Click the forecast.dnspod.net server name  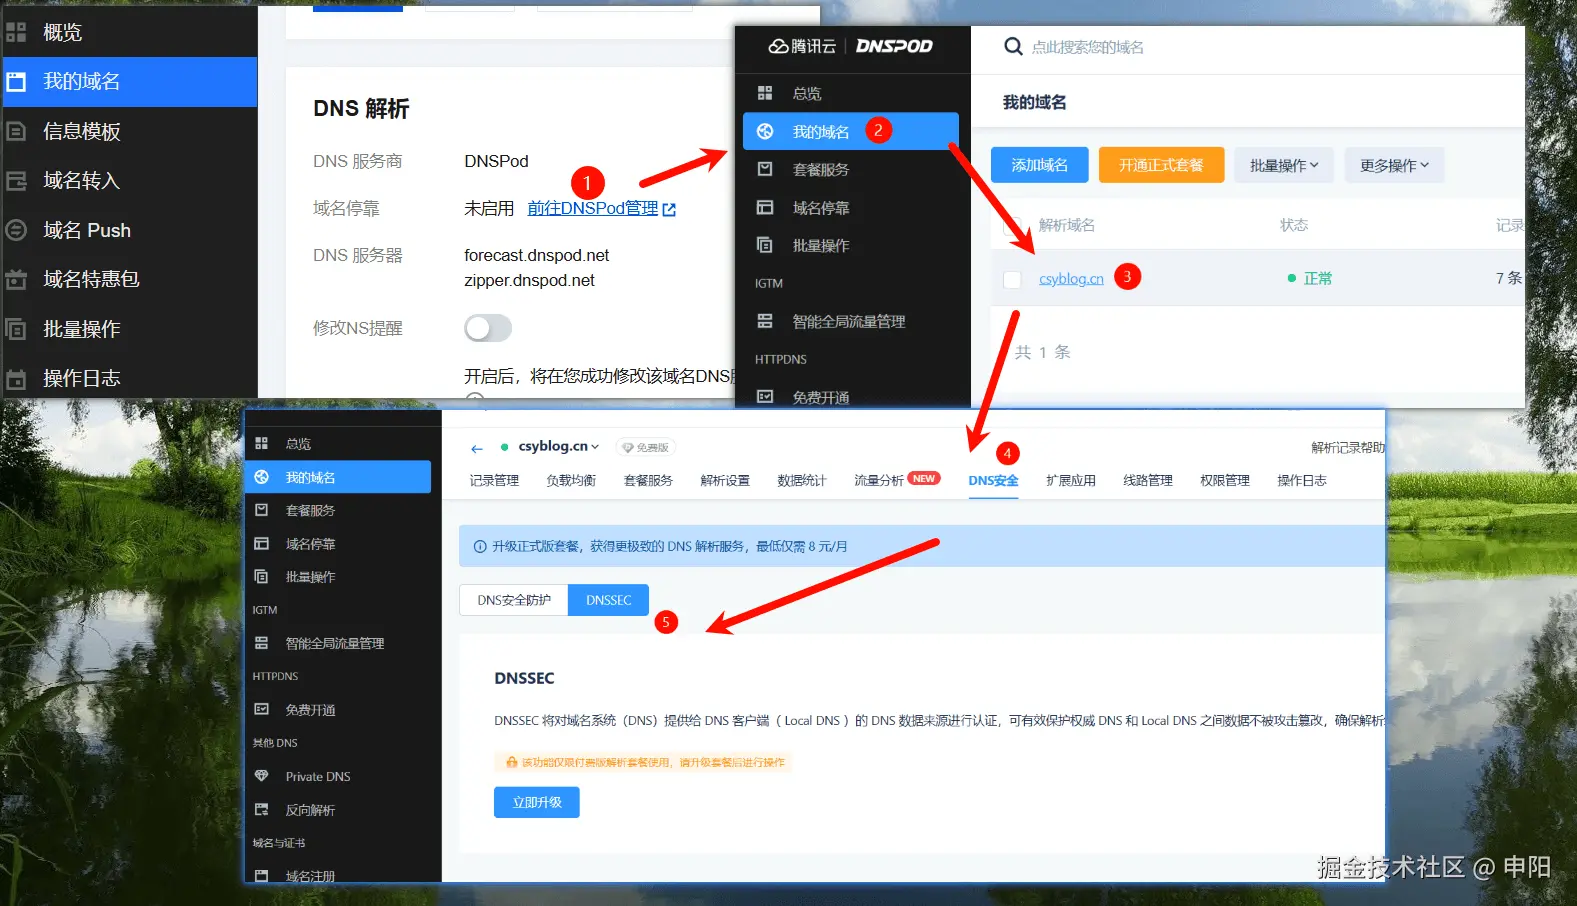(536, 255)
